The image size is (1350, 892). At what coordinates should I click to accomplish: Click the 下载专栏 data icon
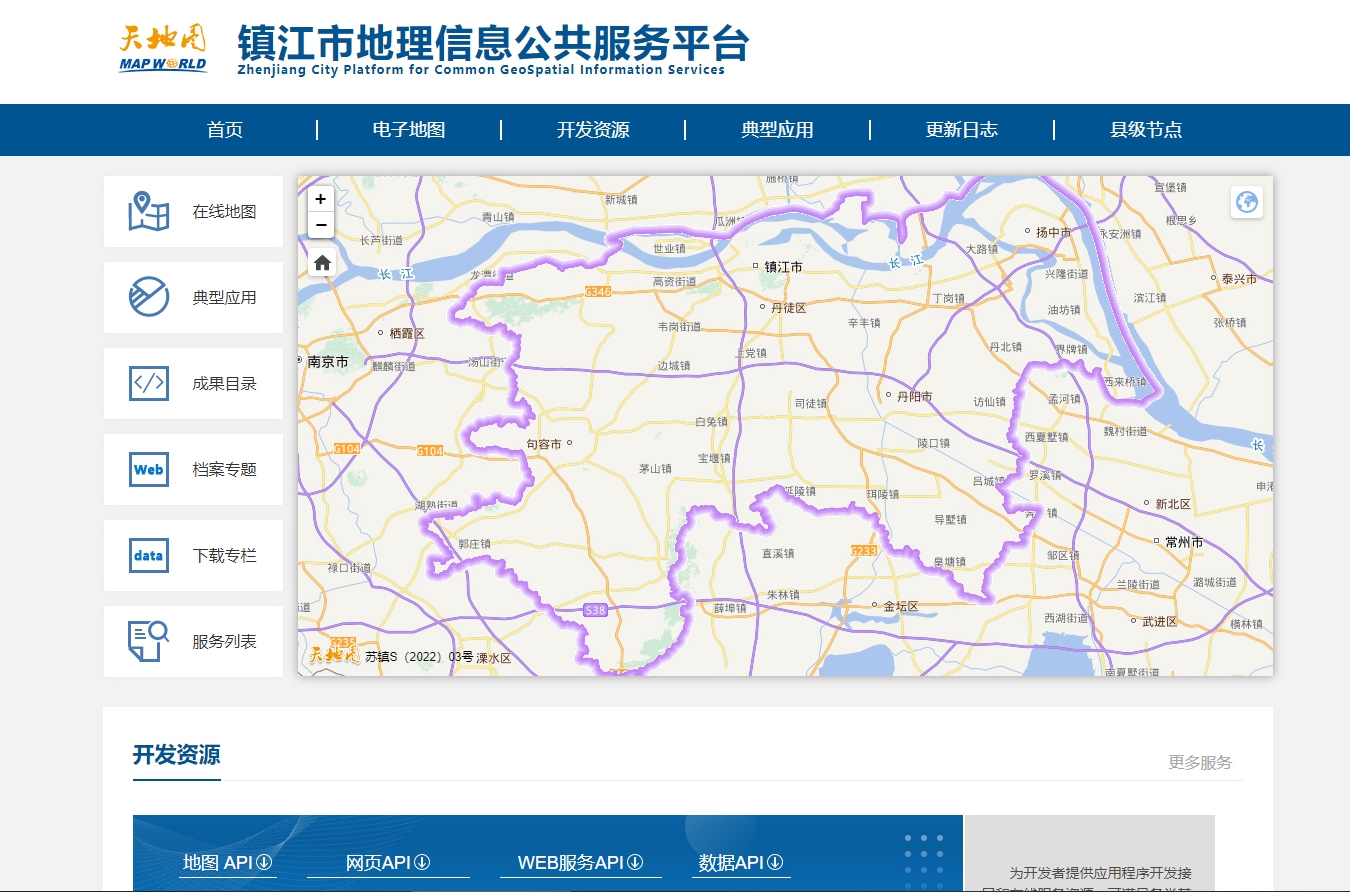[149, 555]
